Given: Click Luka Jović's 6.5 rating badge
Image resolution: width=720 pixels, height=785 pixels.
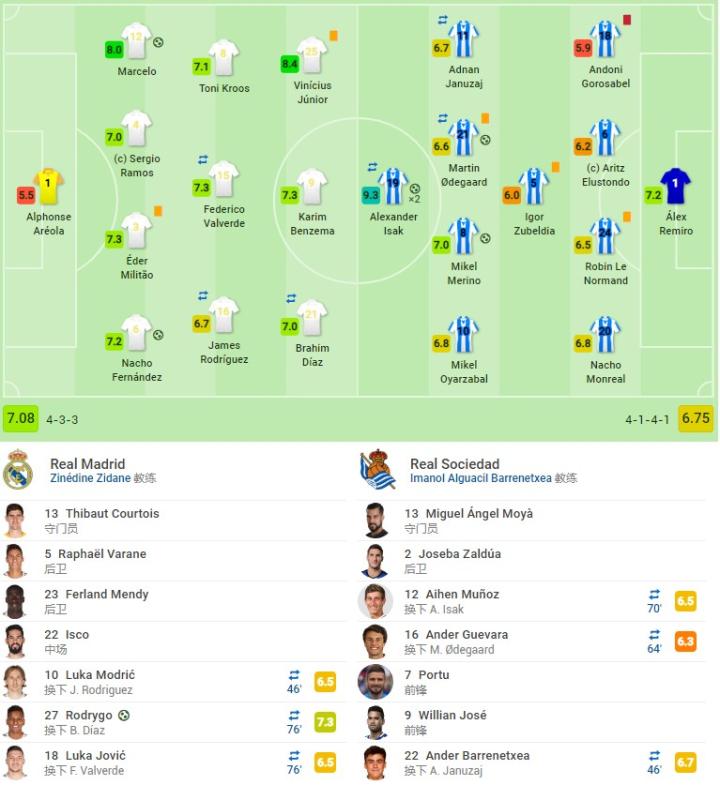Looking at the screenshot, I should (x=325, y=762).
